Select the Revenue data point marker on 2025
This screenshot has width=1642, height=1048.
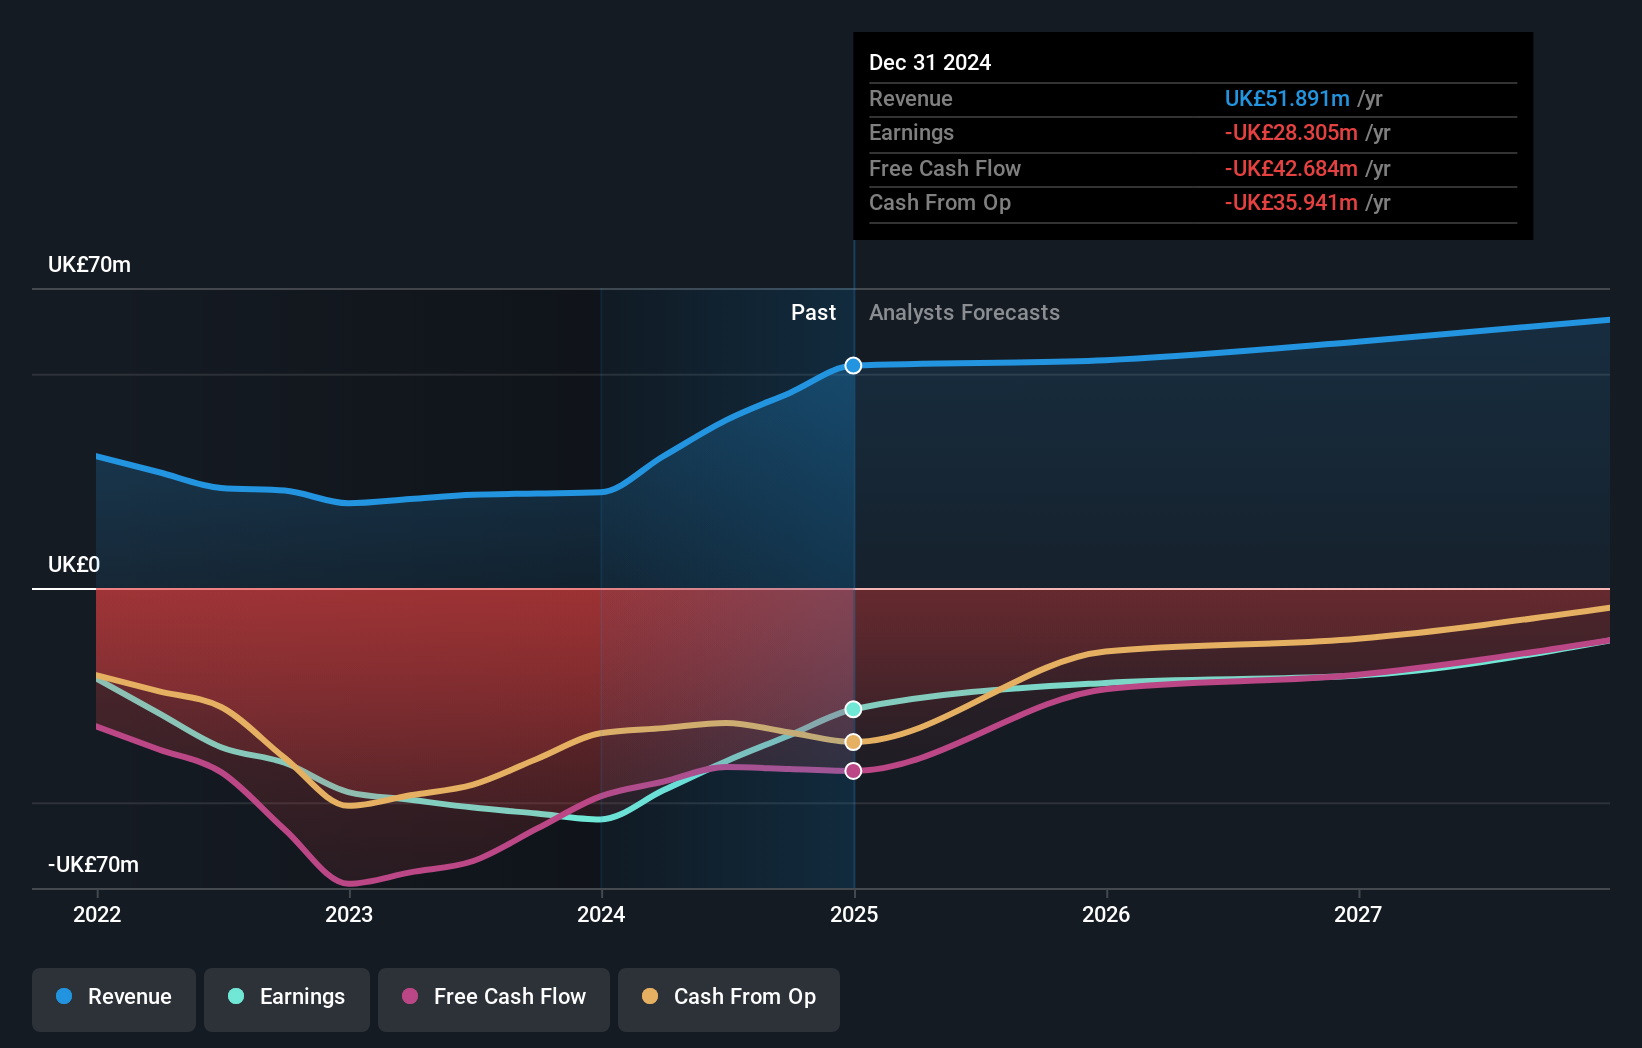(853, 366)
